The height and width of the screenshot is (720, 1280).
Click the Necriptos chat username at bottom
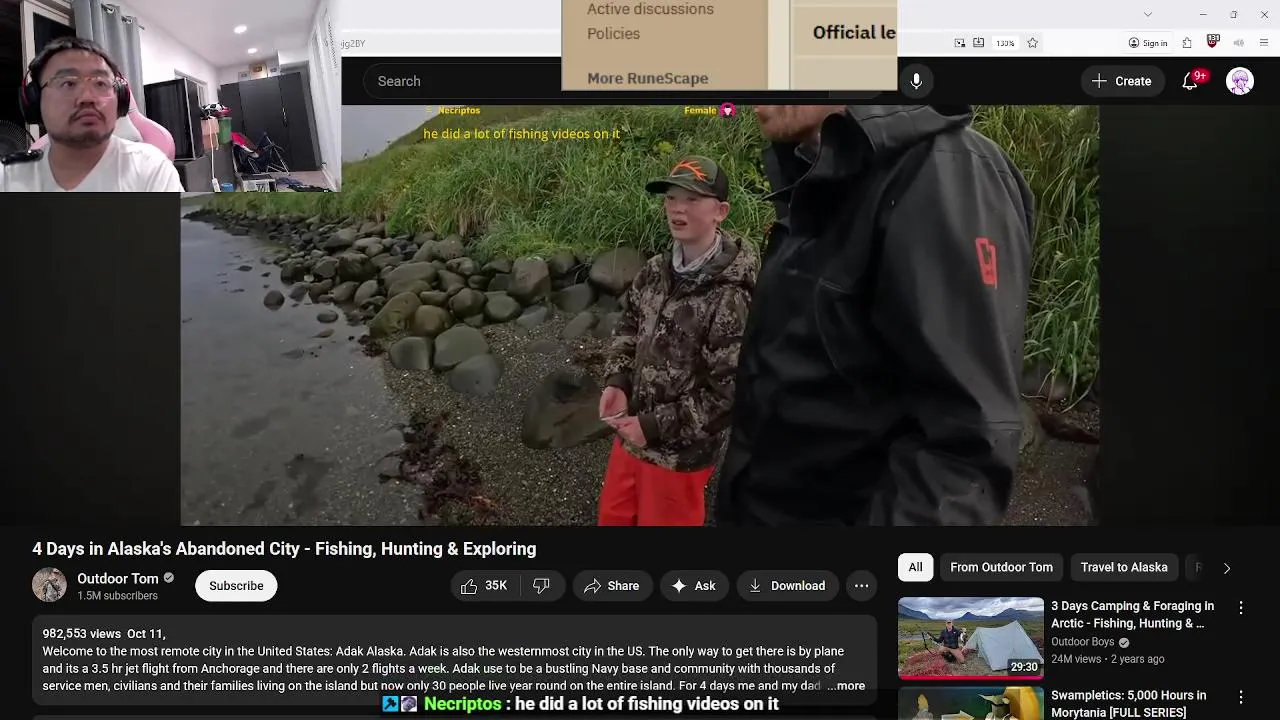pyautogui.click(x=462, y=704)
